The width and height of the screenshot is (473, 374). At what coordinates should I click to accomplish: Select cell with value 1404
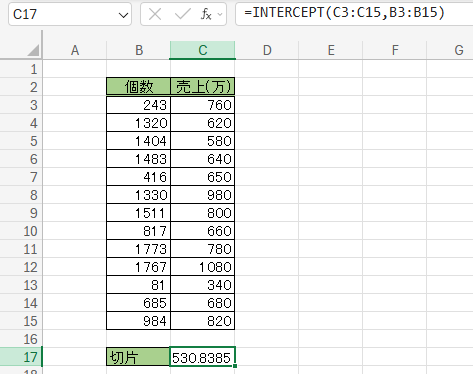click(139, 141)
